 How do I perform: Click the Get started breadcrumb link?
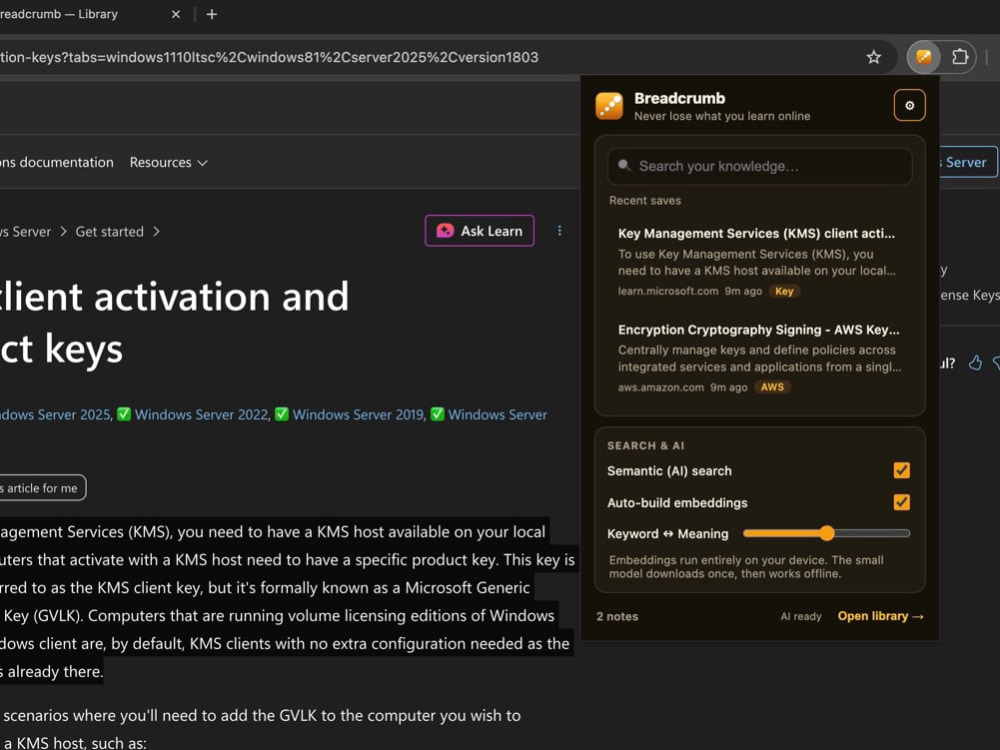110,232
